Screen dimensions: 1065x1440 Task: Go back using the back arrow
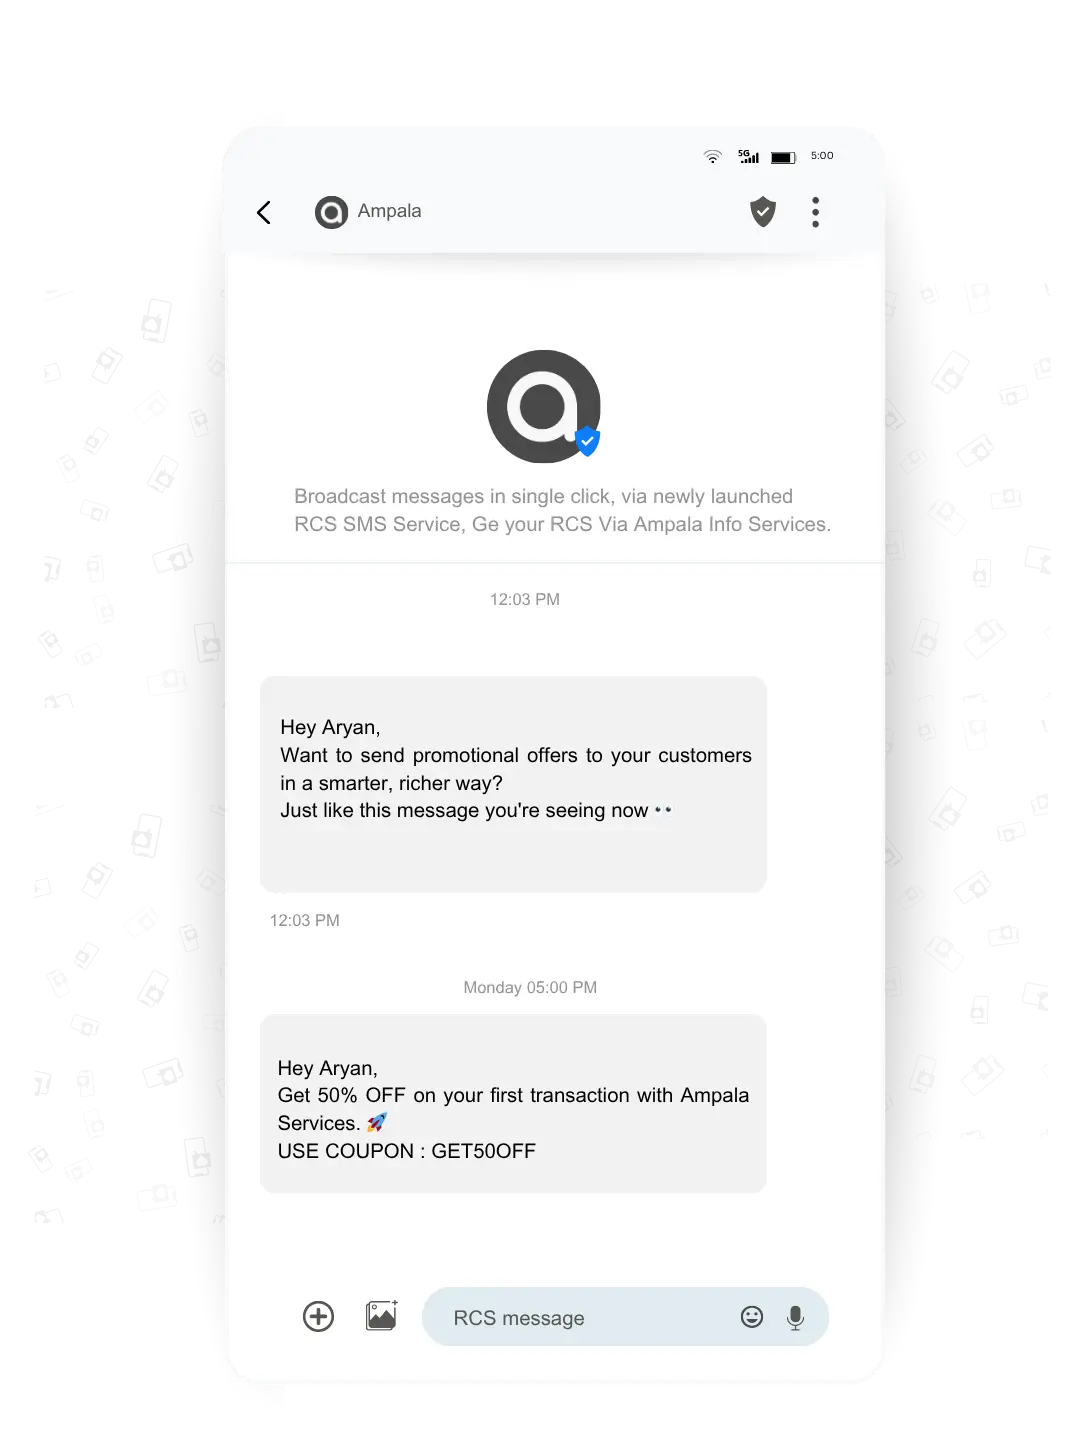click(x=264, y=212)
